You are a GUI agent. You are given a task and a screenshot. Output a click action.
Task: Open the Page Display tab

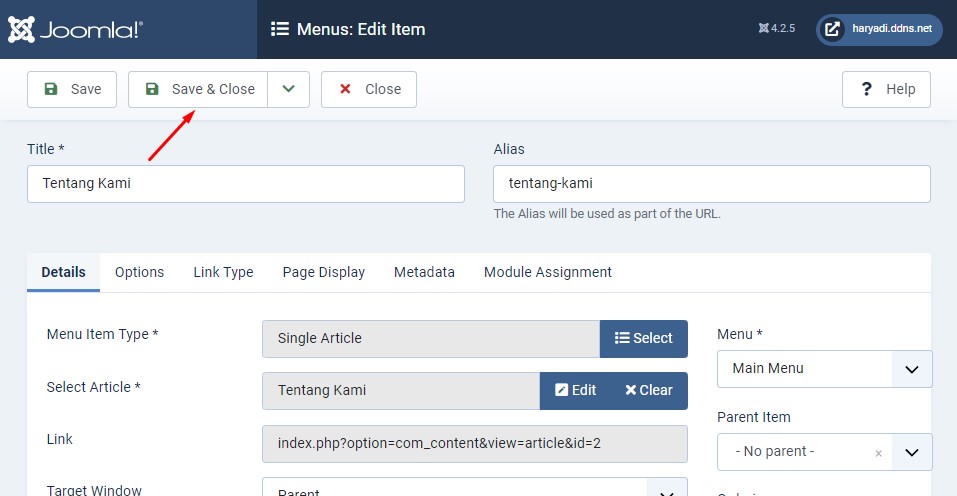[x=323, y=272]
